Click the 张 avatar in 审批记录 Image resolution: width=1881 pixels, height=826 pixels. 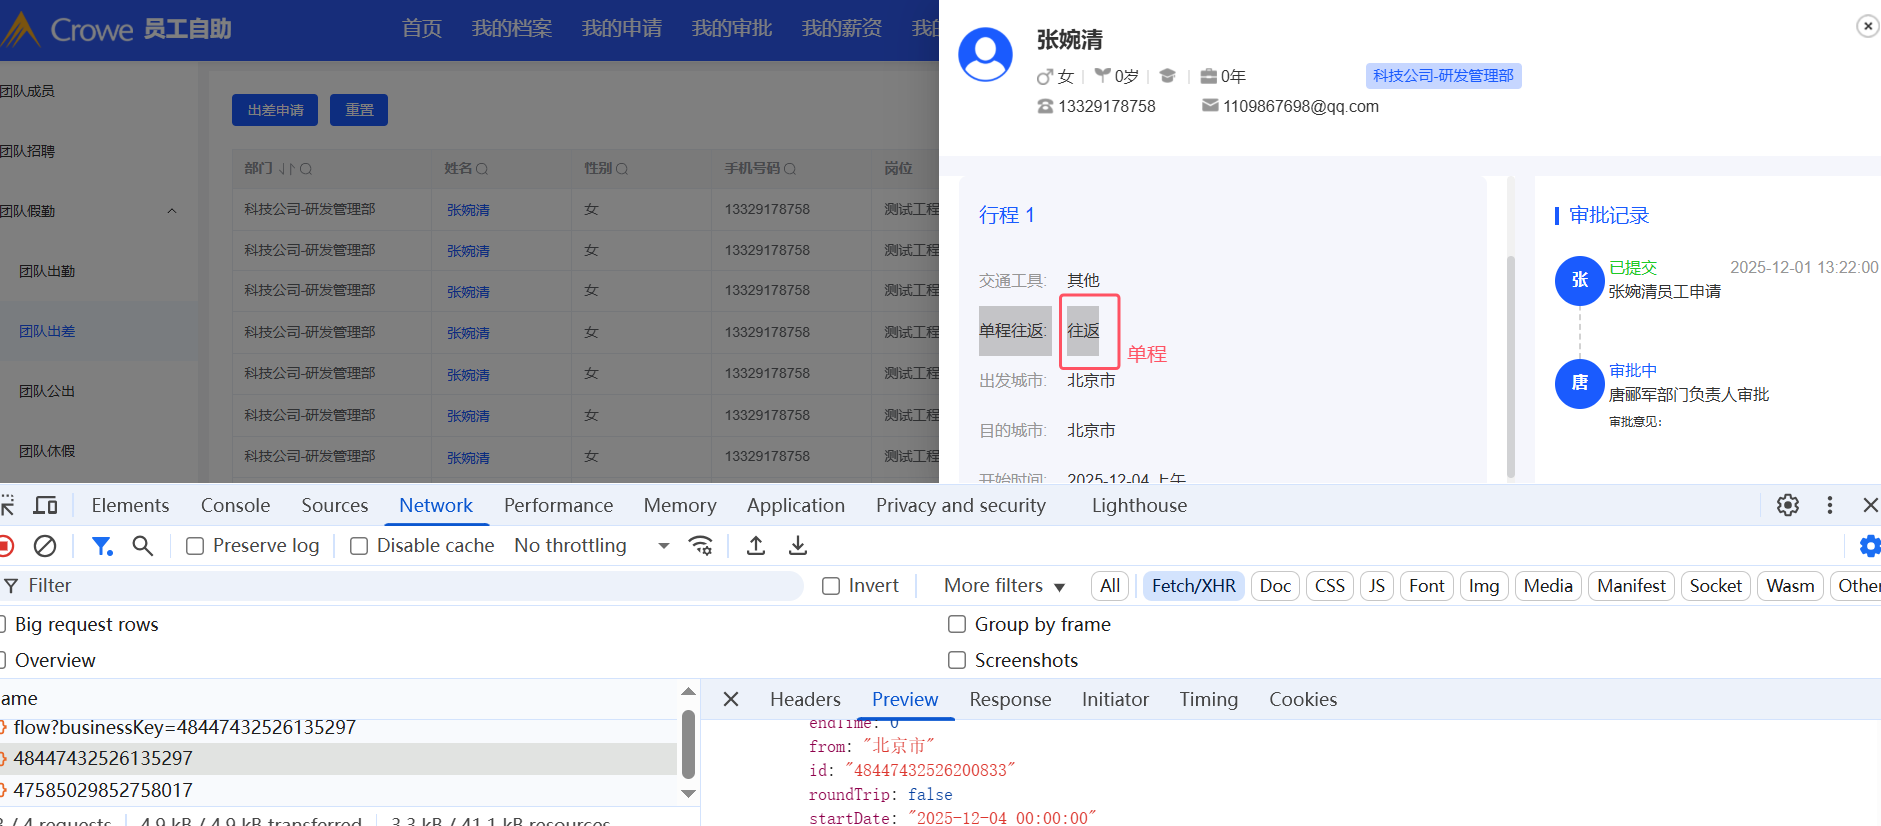point(1580,280)
